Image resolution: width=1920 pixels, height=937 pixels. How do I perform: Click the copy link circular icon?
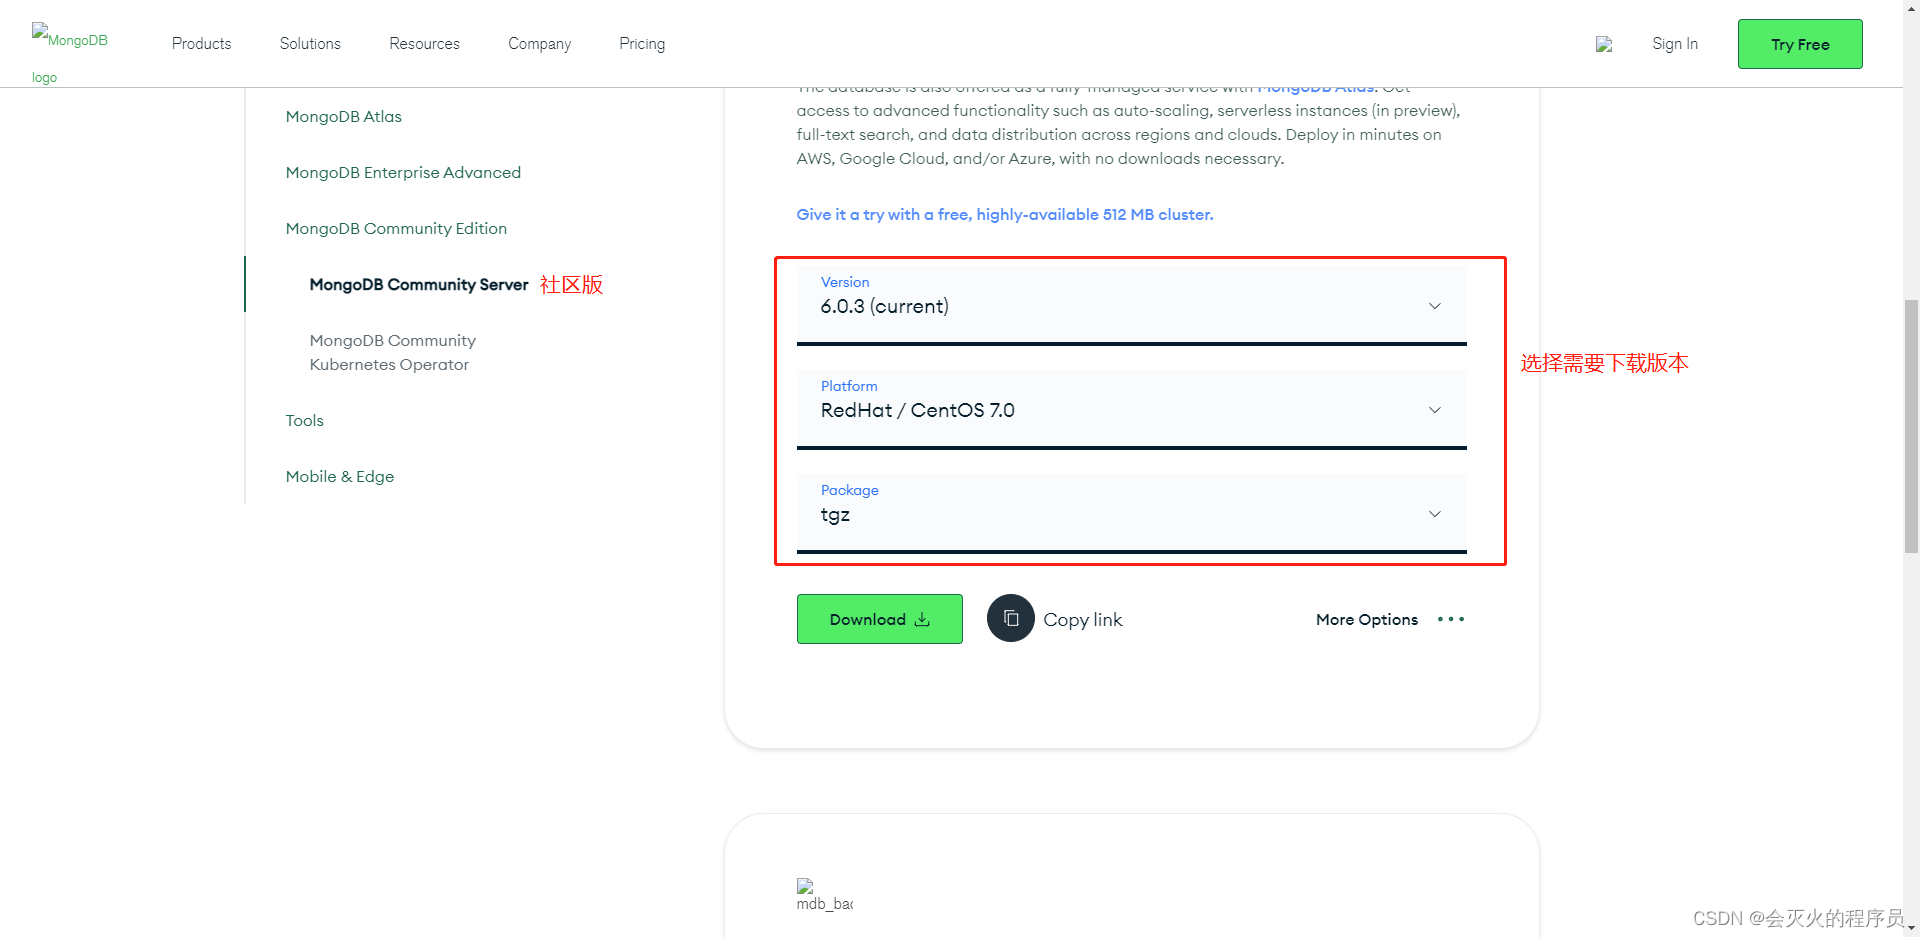(1010, 619)
